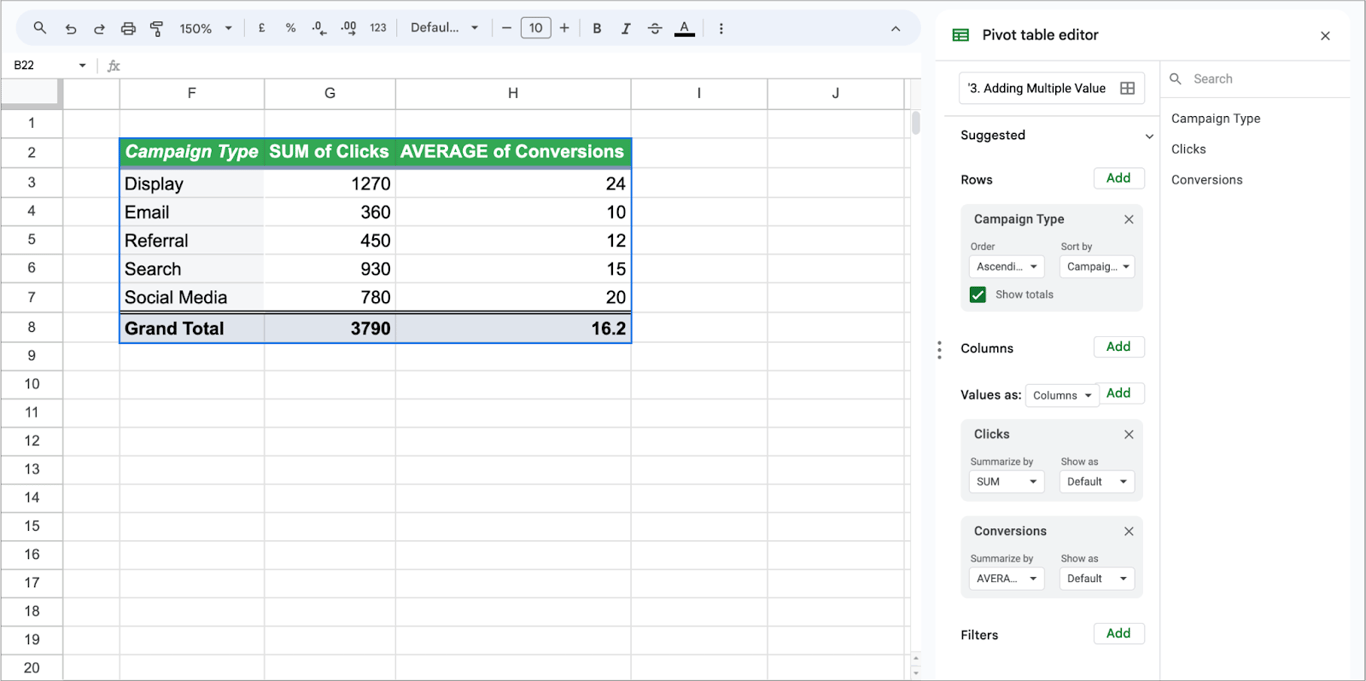The height and width of the screenshot is (681, 1366).
Task: Select column F header
Action: [192, 93]
